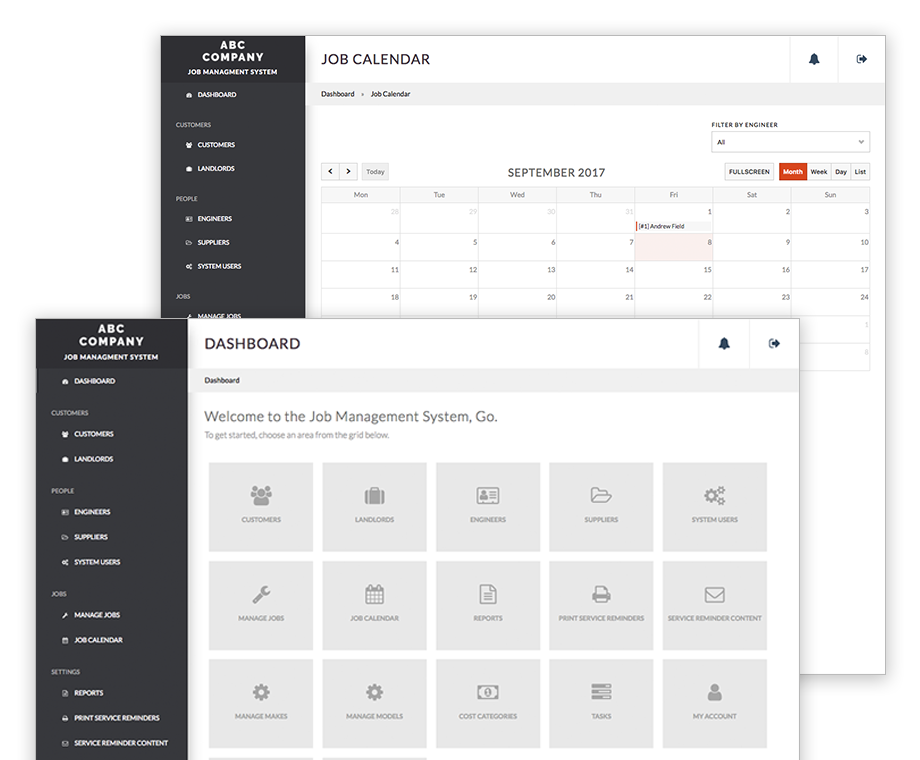Viewport: 920px width, 760px height.
Task: Select Job Calendar in front window sidebar
Action: pyautogui.click(x=98, y=640)
